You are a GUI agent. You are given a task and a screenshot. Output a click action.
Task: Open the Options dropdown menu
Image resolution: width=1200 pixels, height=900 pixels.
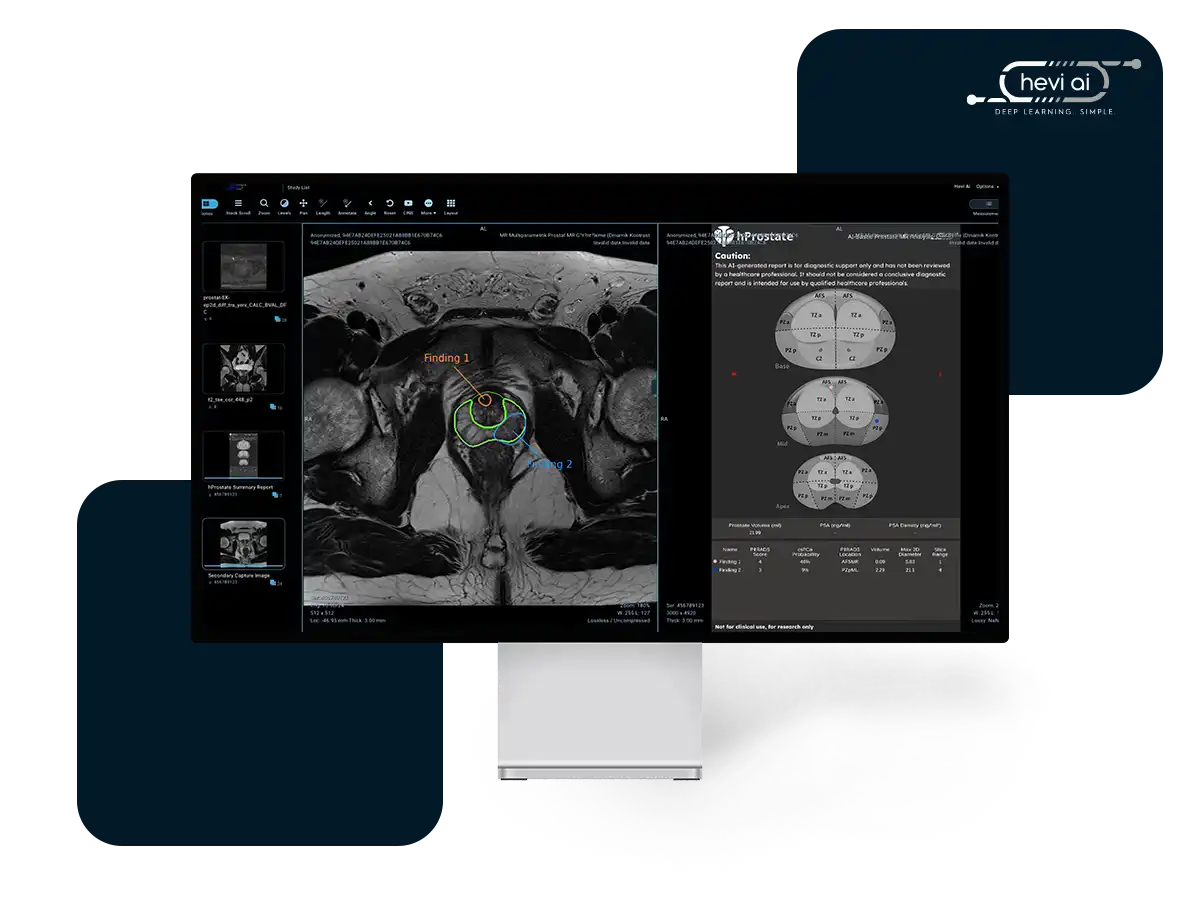(987, 186)
